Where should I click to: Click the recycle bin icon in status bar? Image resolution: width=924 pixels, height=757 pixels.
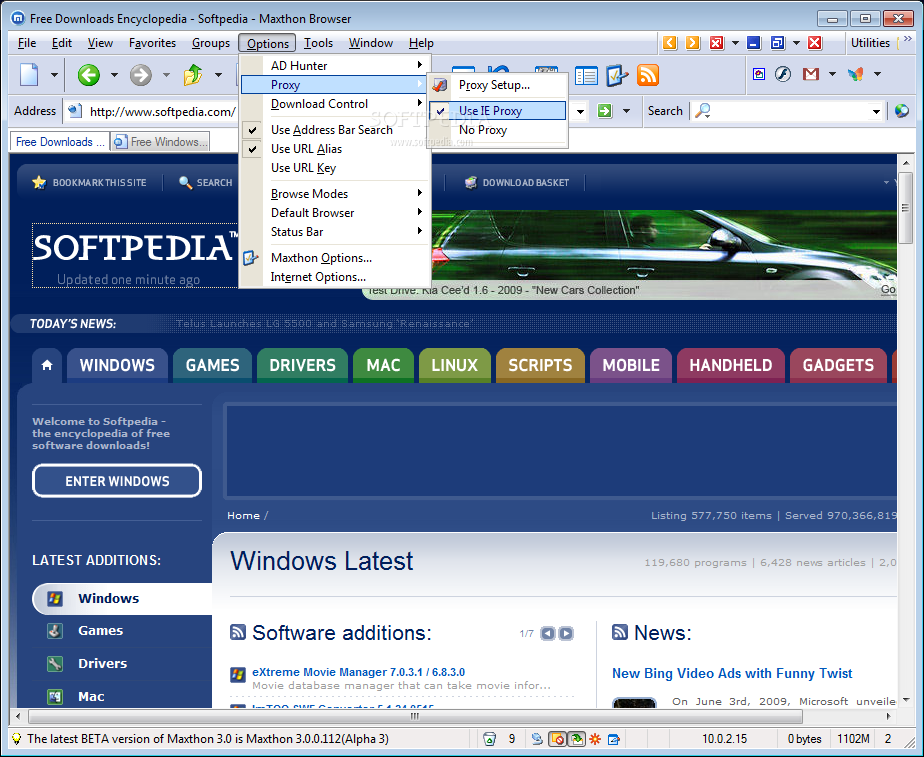click(x=489, y=739)
